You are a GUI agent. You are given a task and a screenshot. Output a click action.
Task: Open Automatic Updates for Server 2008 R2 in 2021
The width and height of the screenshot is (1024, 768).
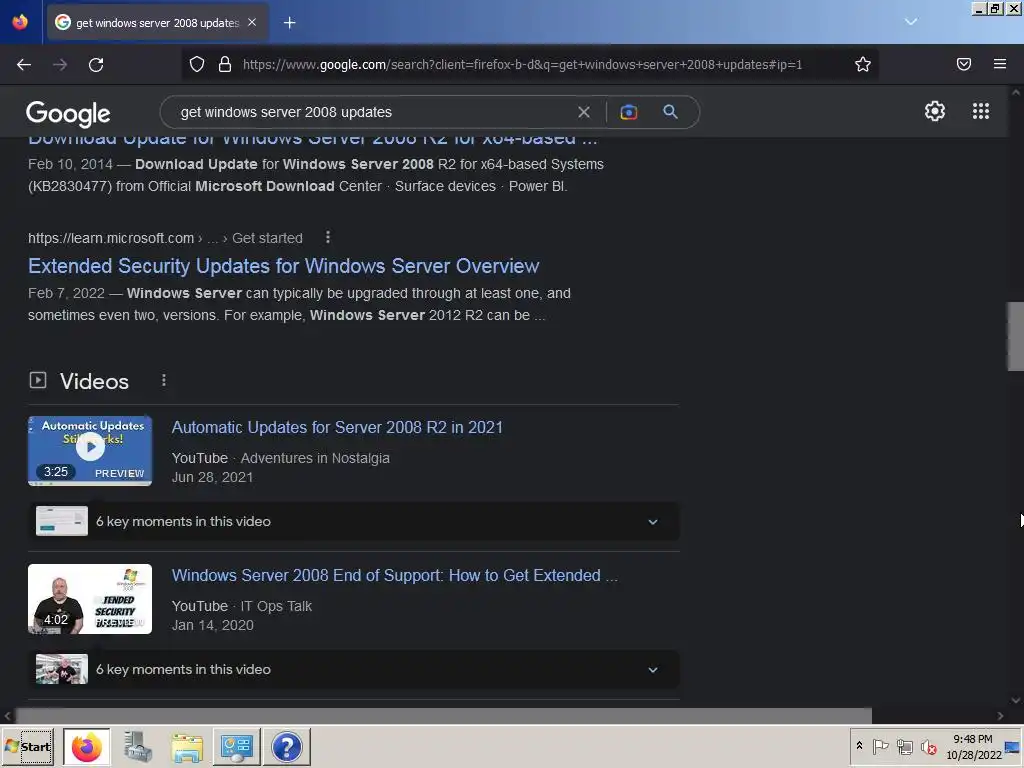pyautogui.click(x=337, y=427)
